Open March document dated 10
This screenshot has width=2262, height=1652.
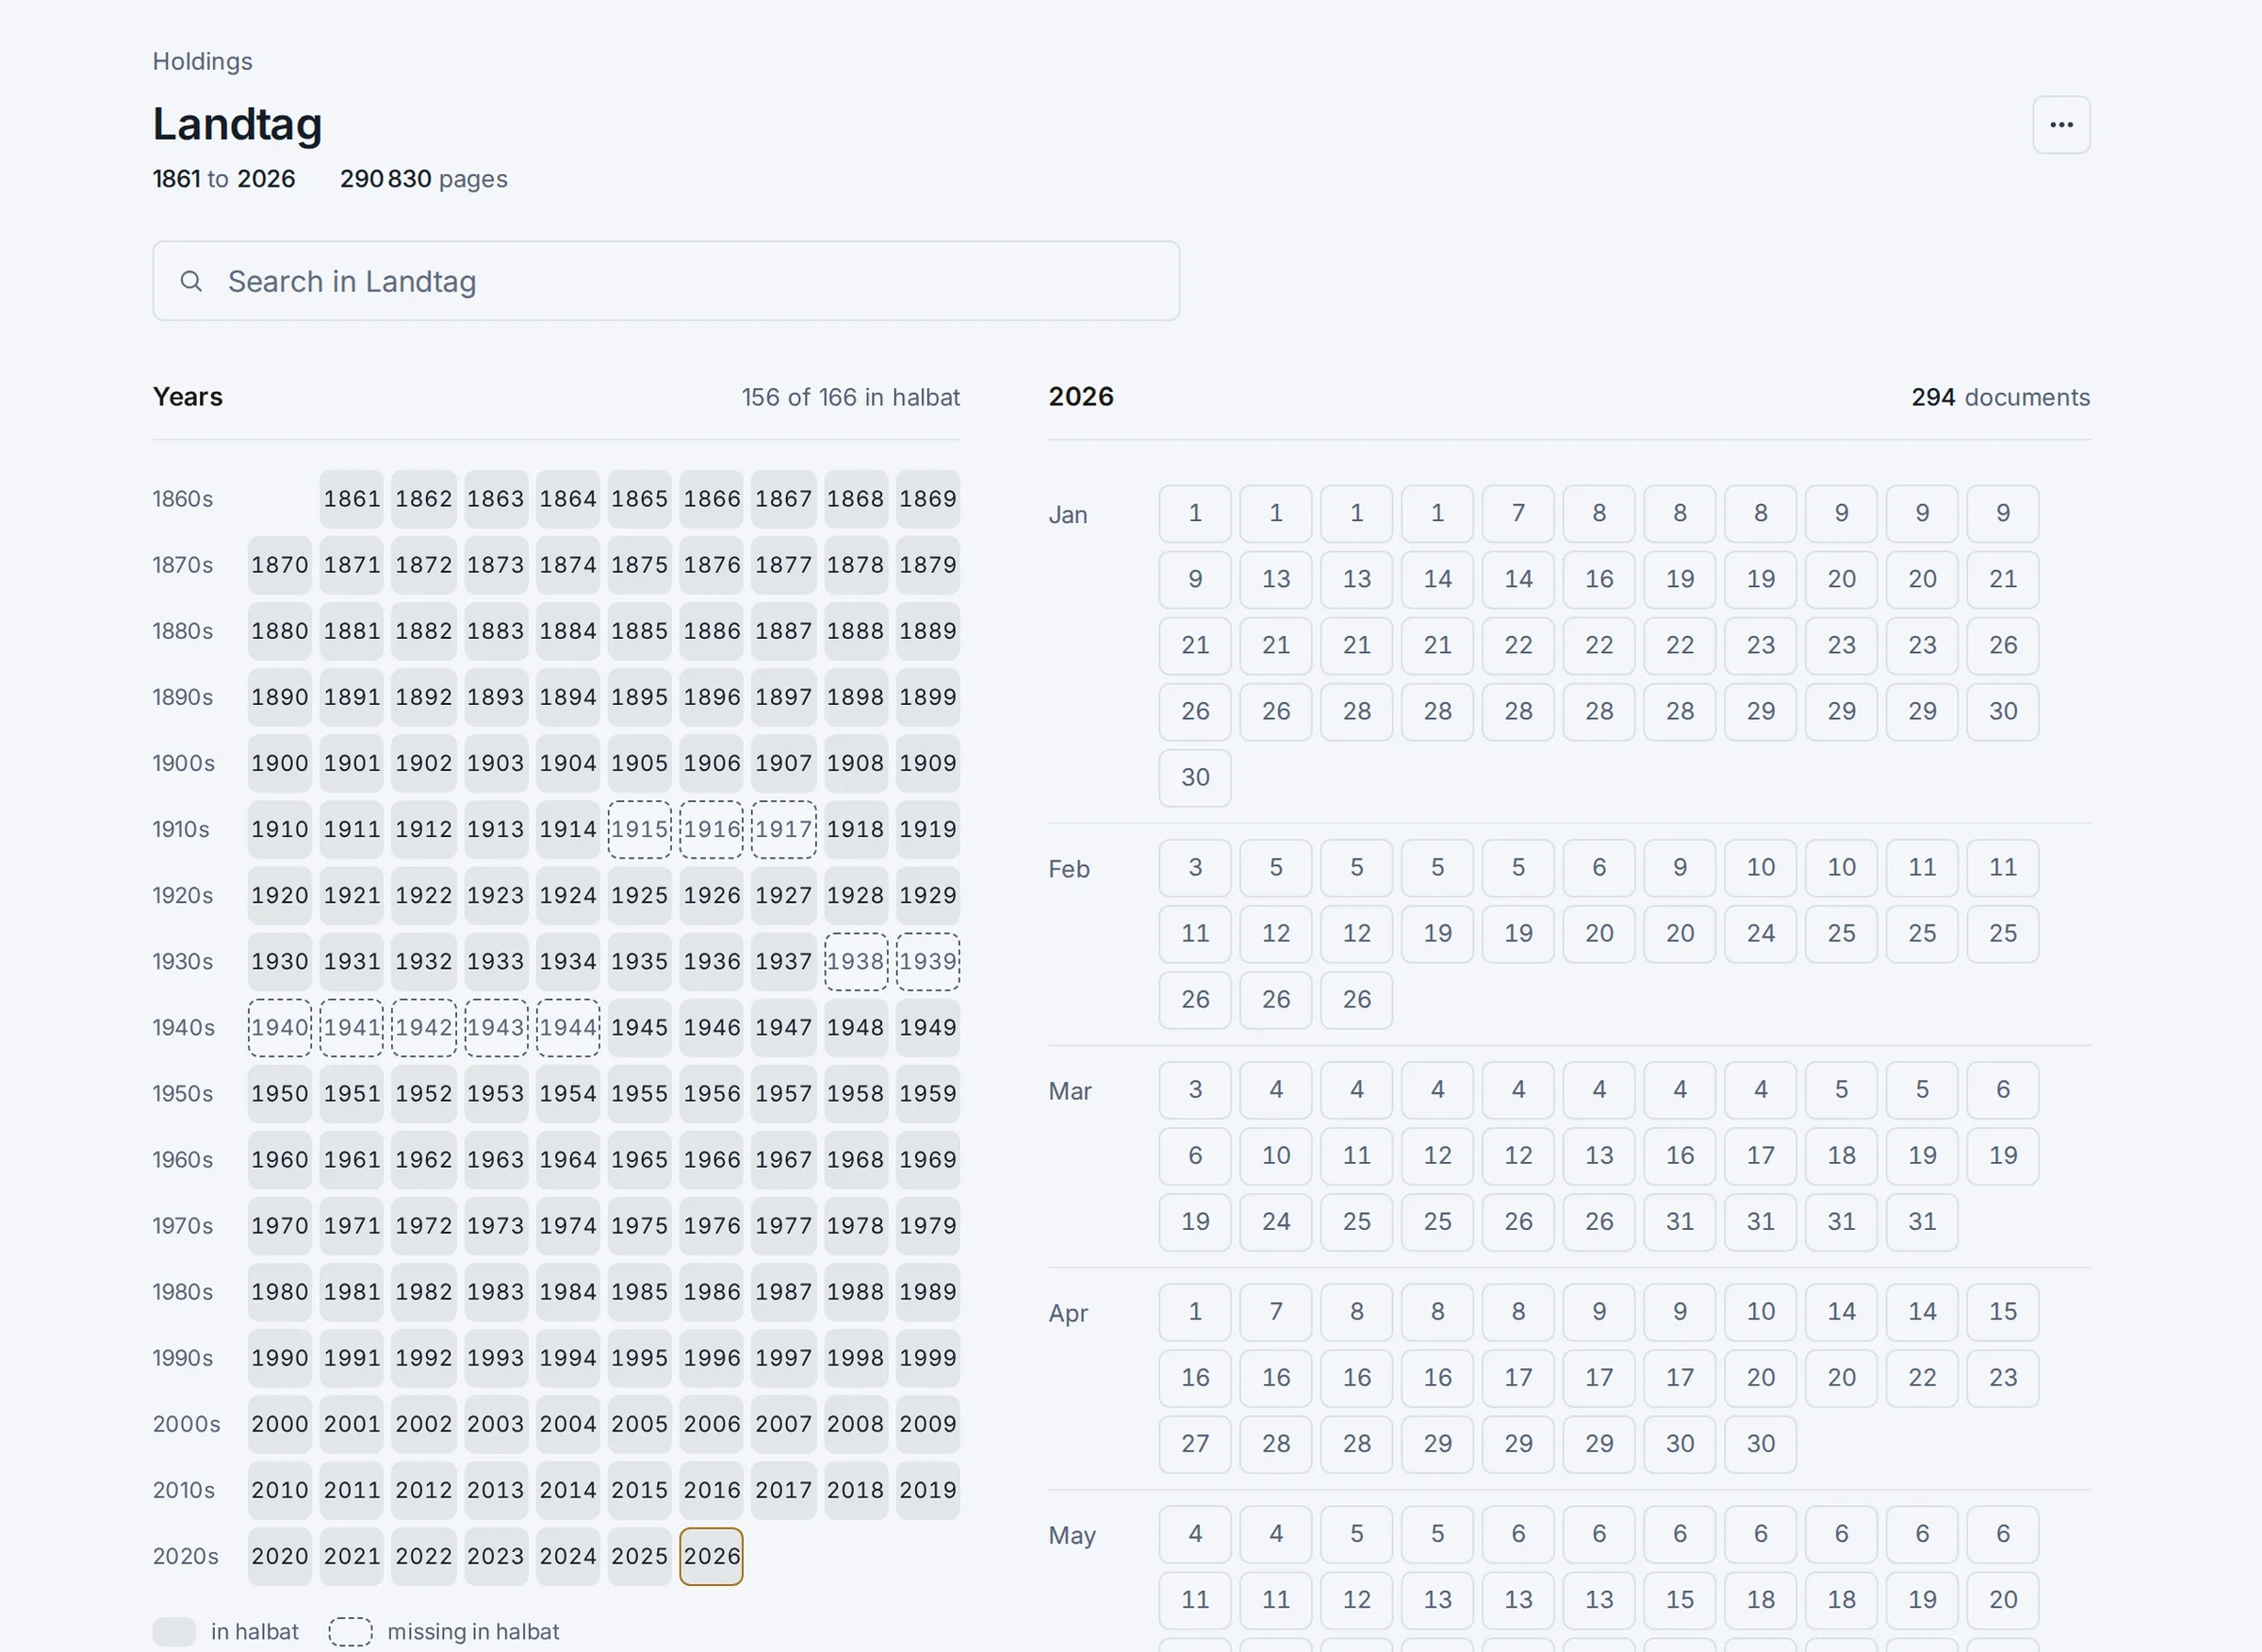pyautogui.click(x=1276, y=1155)
